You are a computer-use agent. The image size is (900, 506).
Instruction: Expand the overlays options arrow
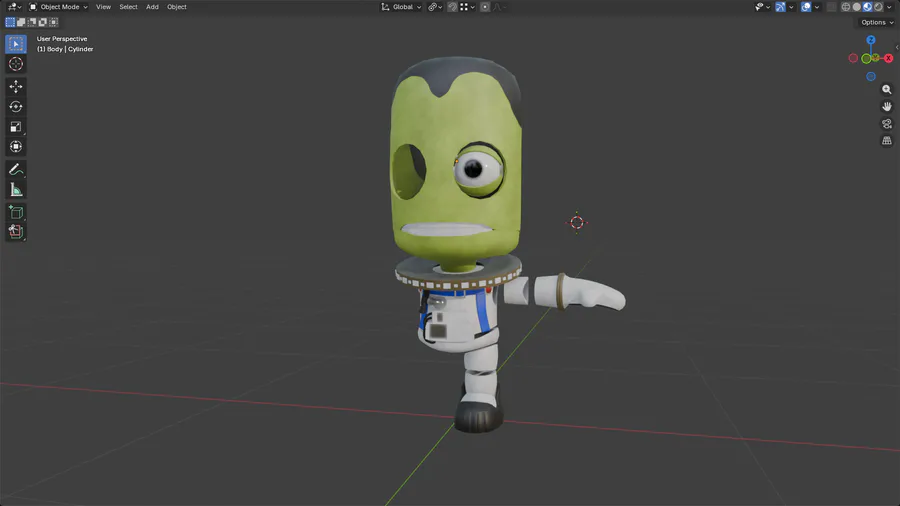tap(817, 7)
